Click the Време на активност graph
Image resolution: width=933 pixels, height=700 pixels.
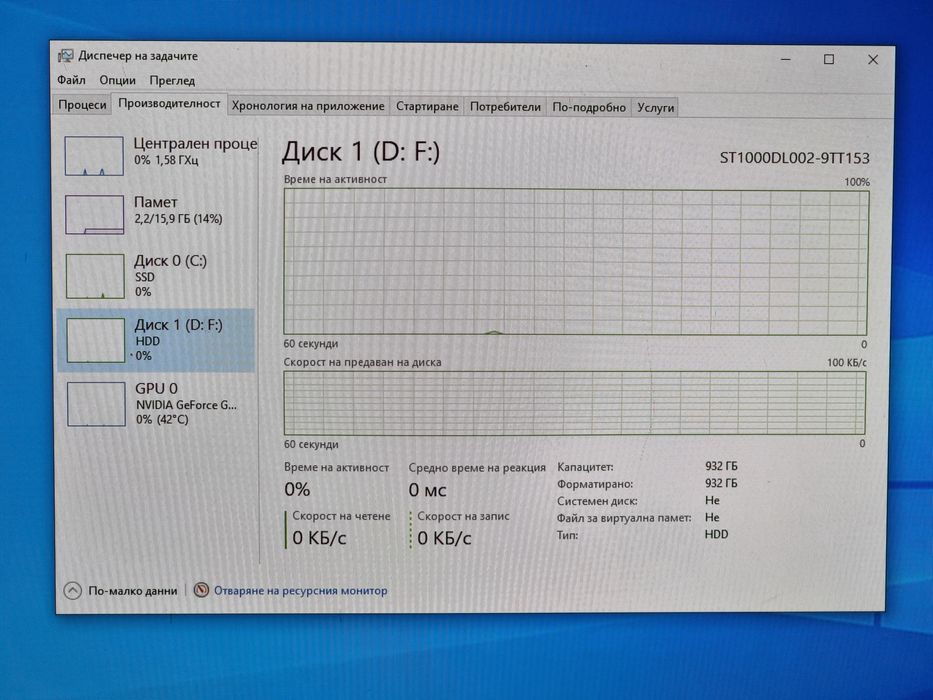tap(575, 262)
